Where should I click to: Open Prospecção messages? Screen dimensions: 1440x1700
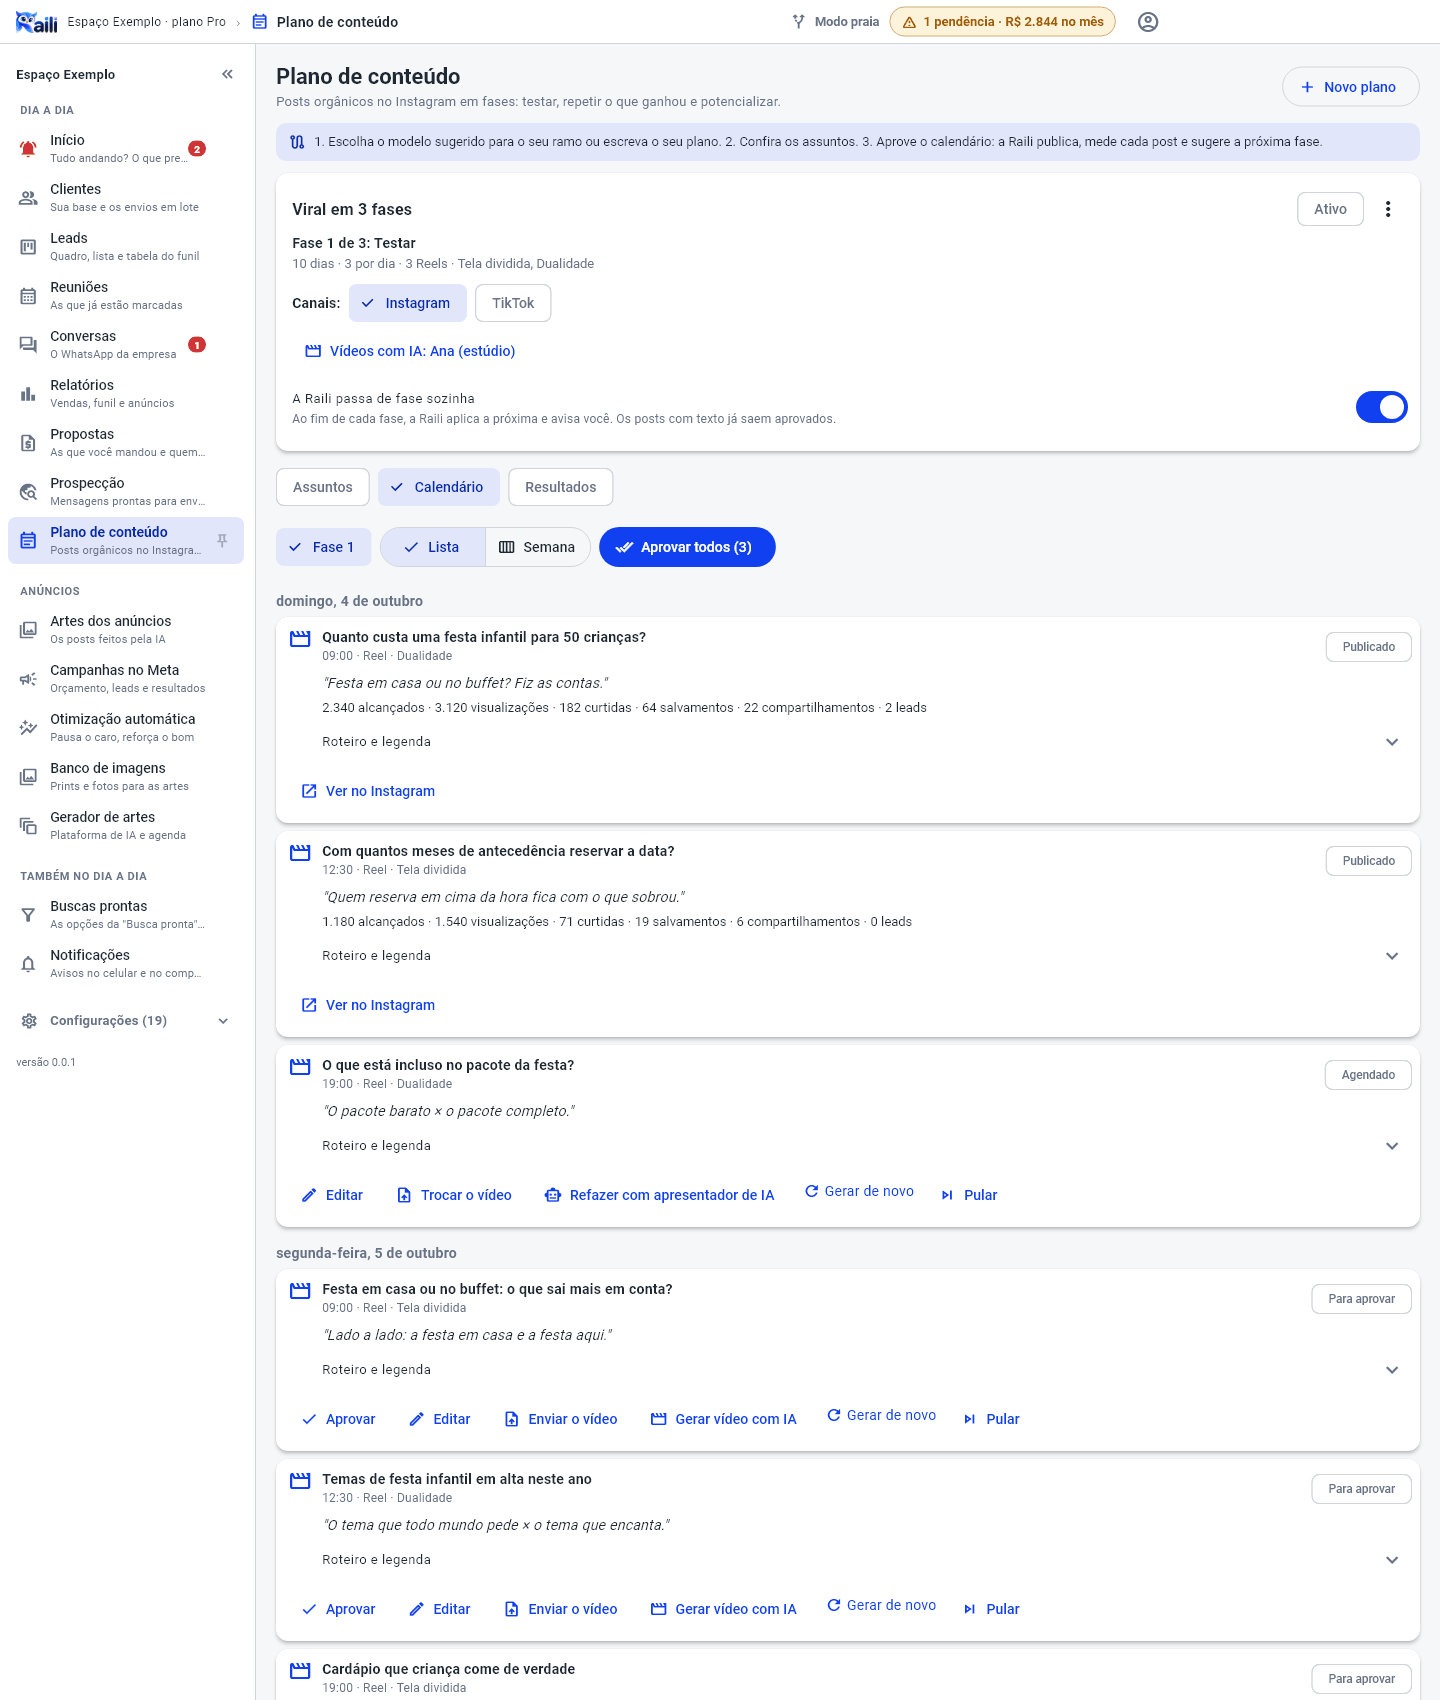pos(126,491)
